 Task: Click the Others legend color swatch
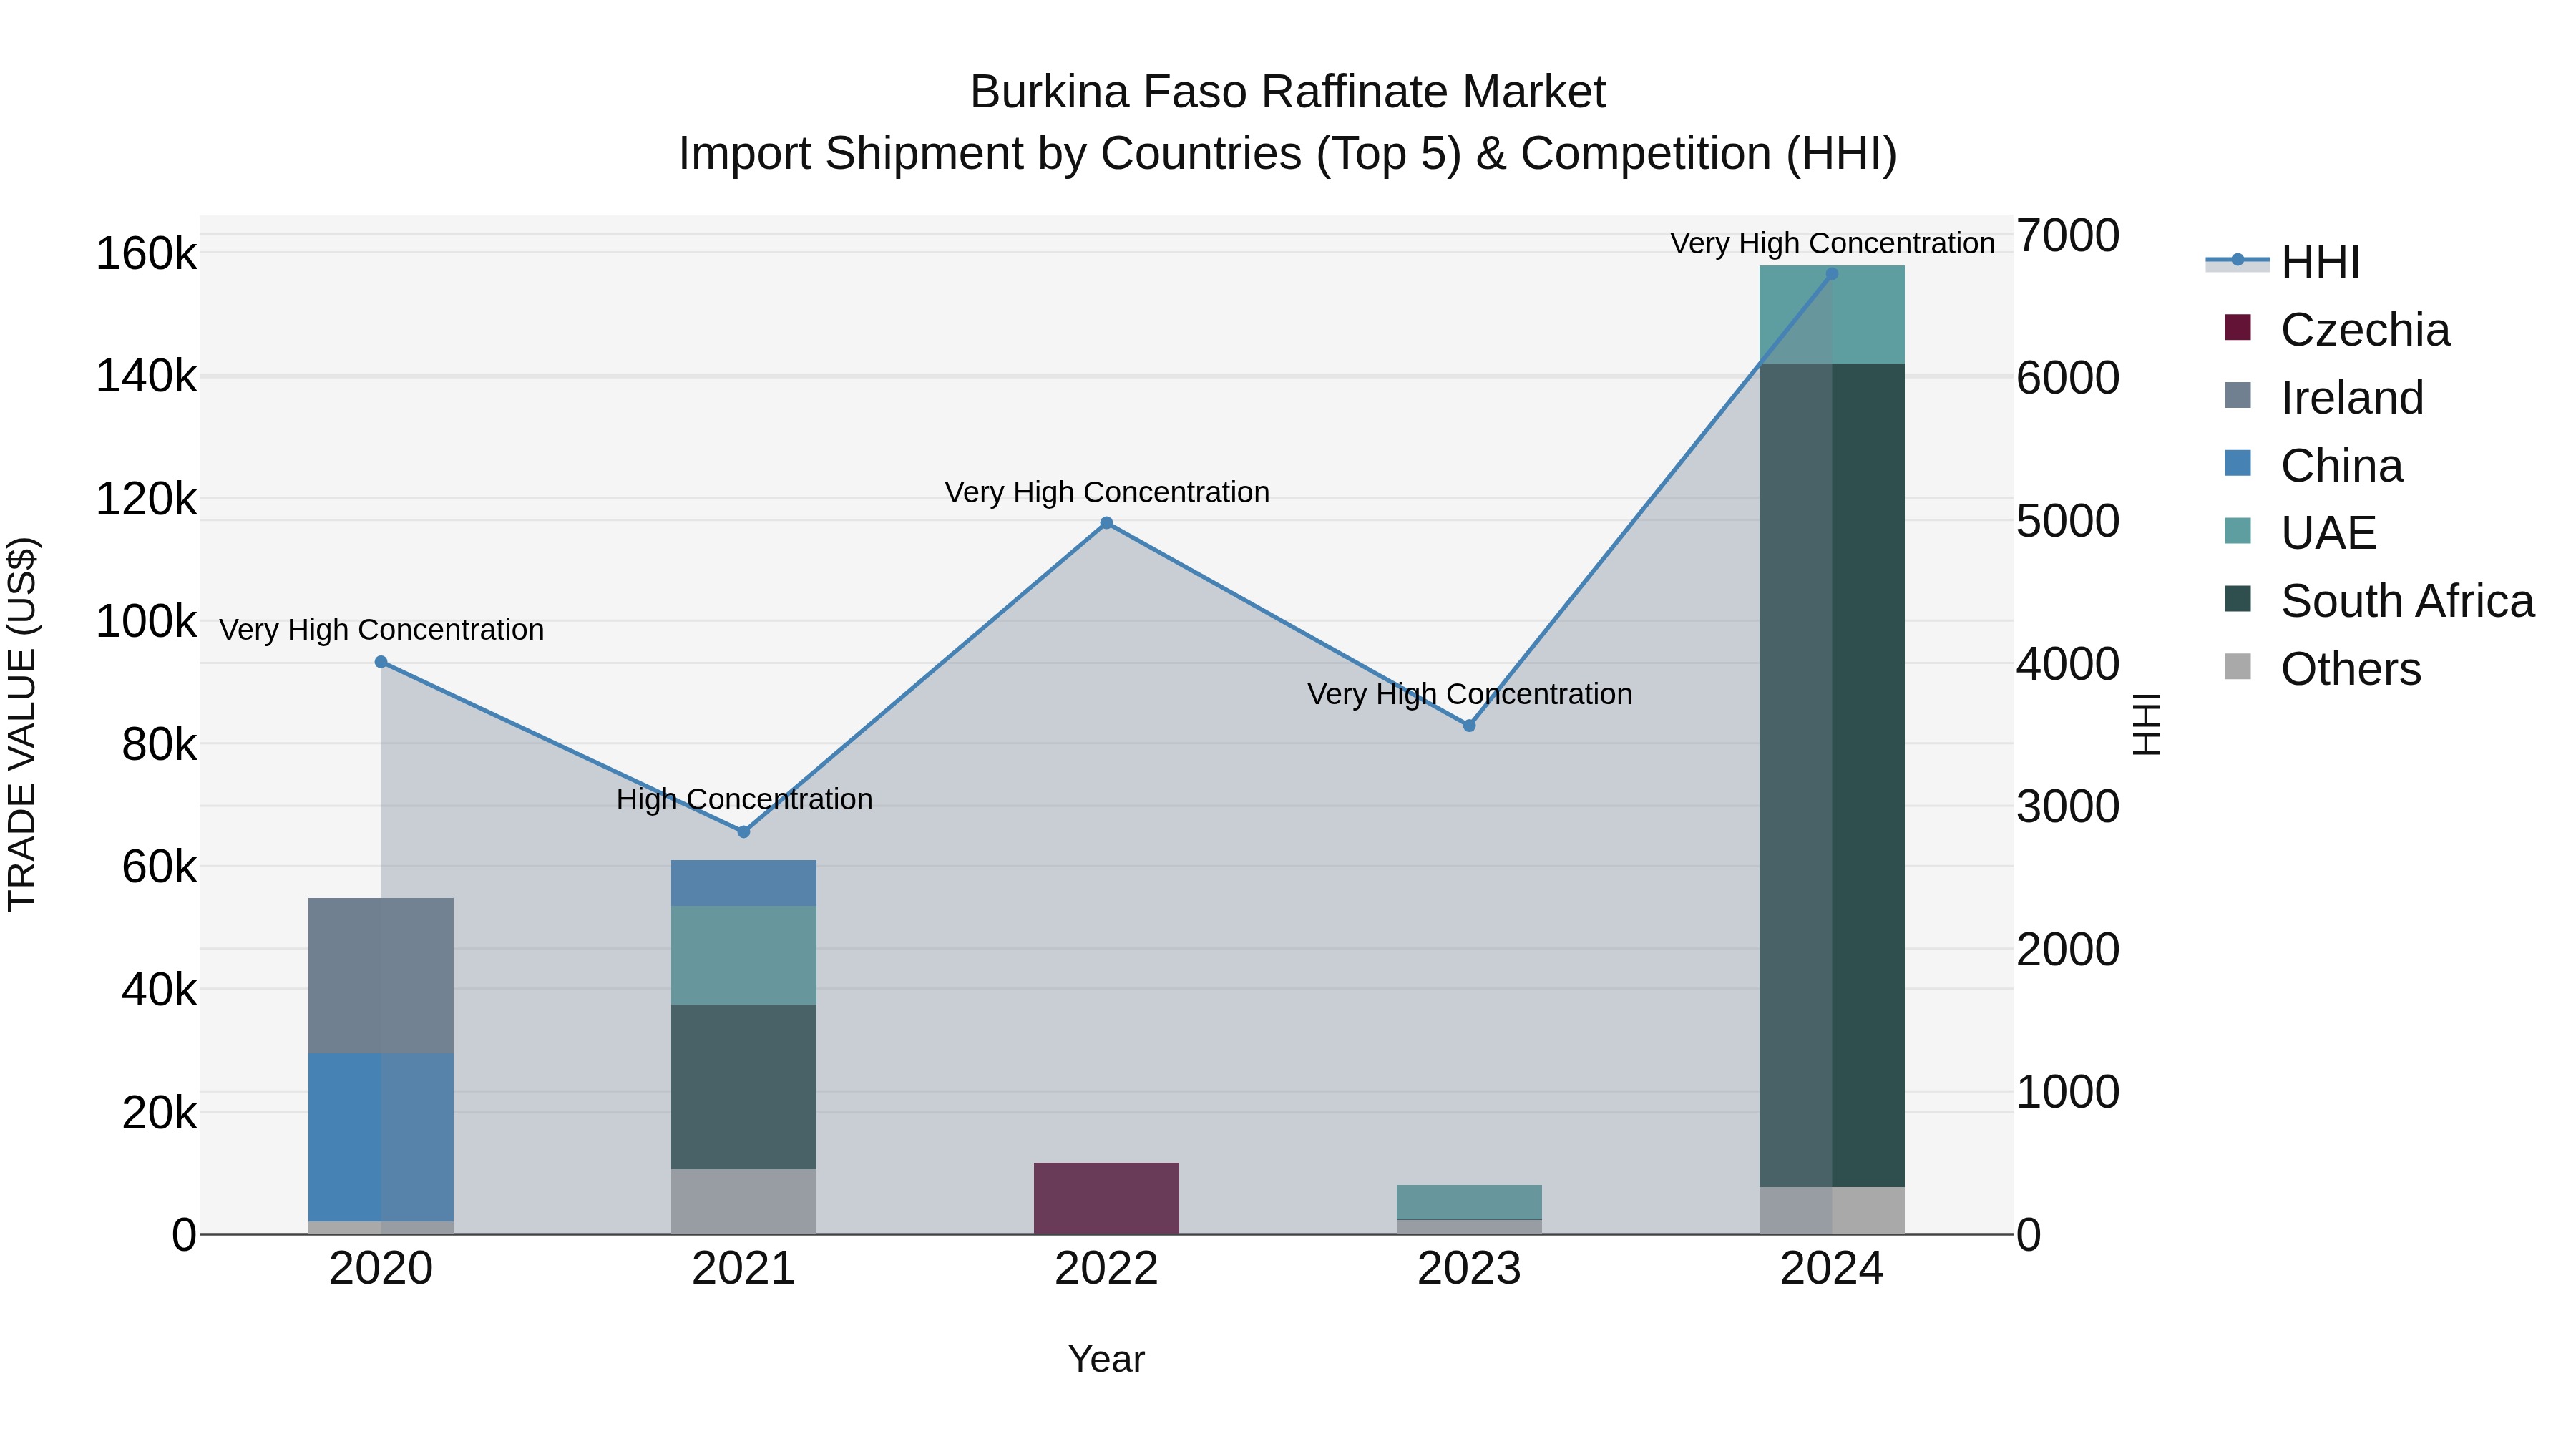(x=2237, y=667)
